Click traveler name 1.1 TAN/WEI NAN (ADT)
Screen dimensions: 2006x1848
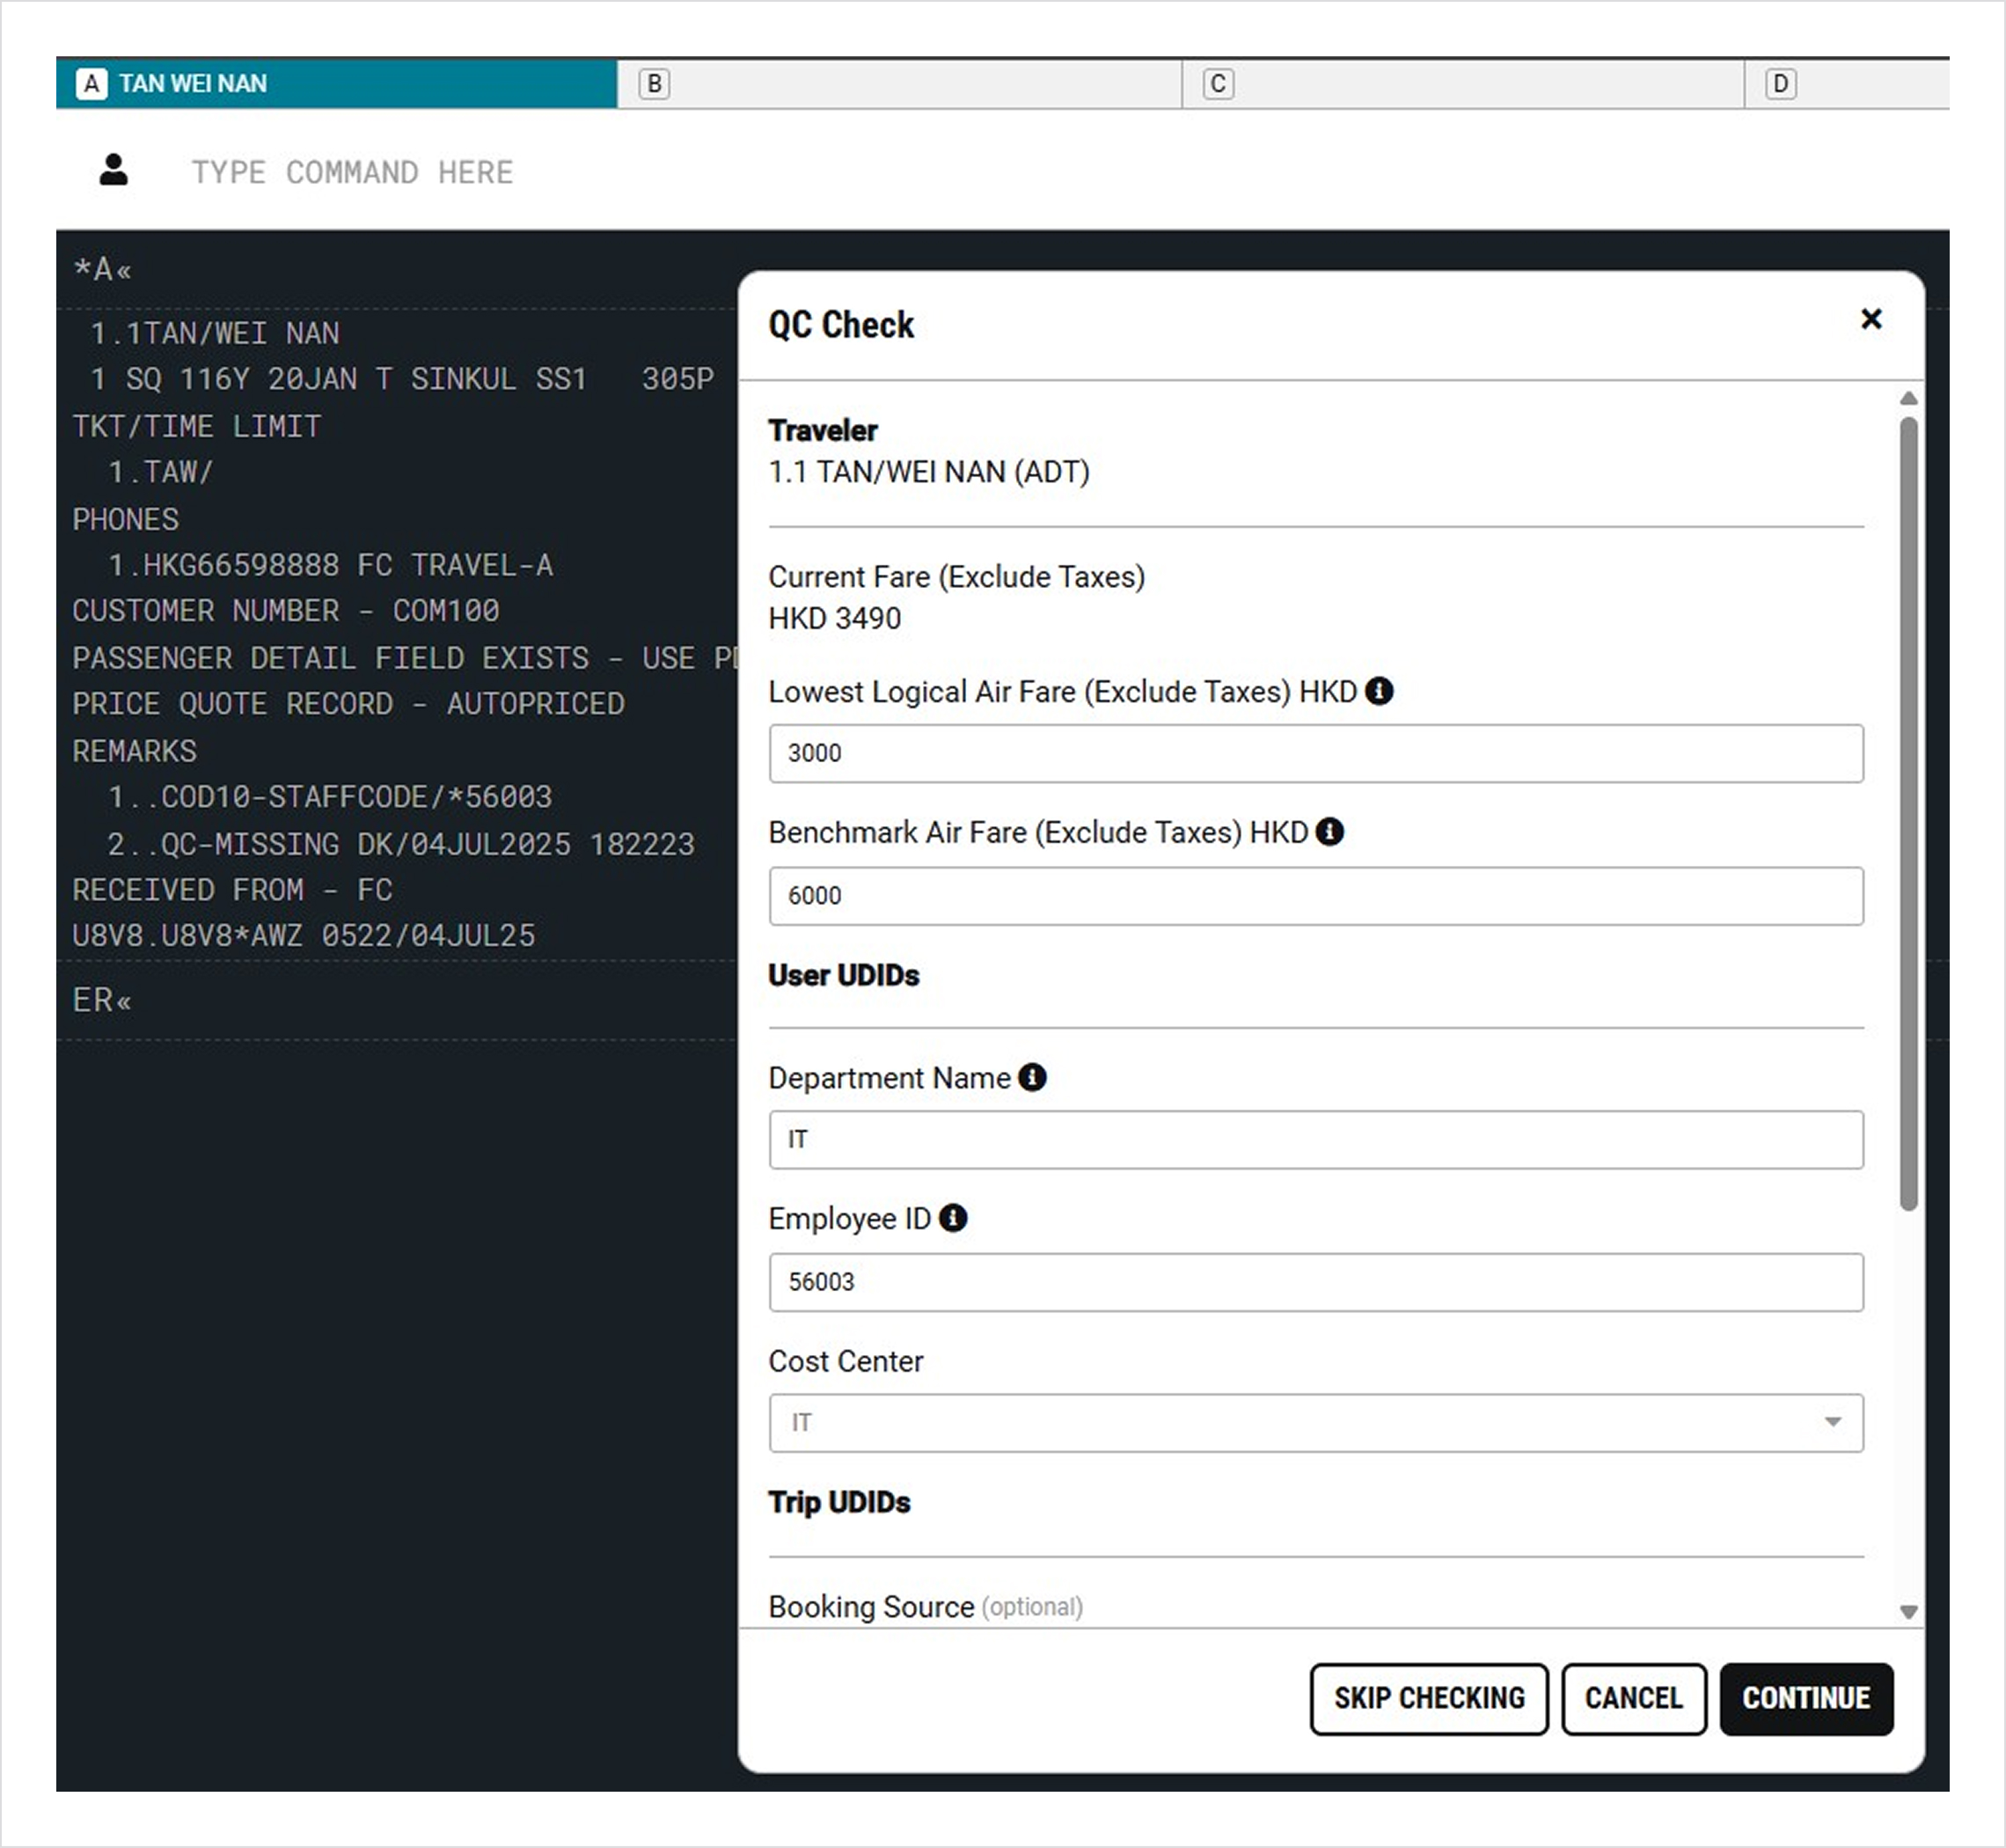(929, 472)
